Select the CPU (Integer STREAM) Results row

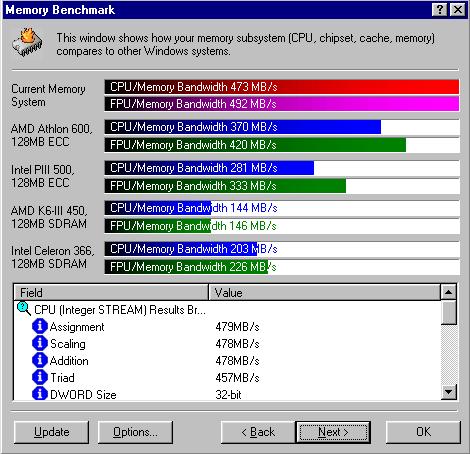click(227, 310)
